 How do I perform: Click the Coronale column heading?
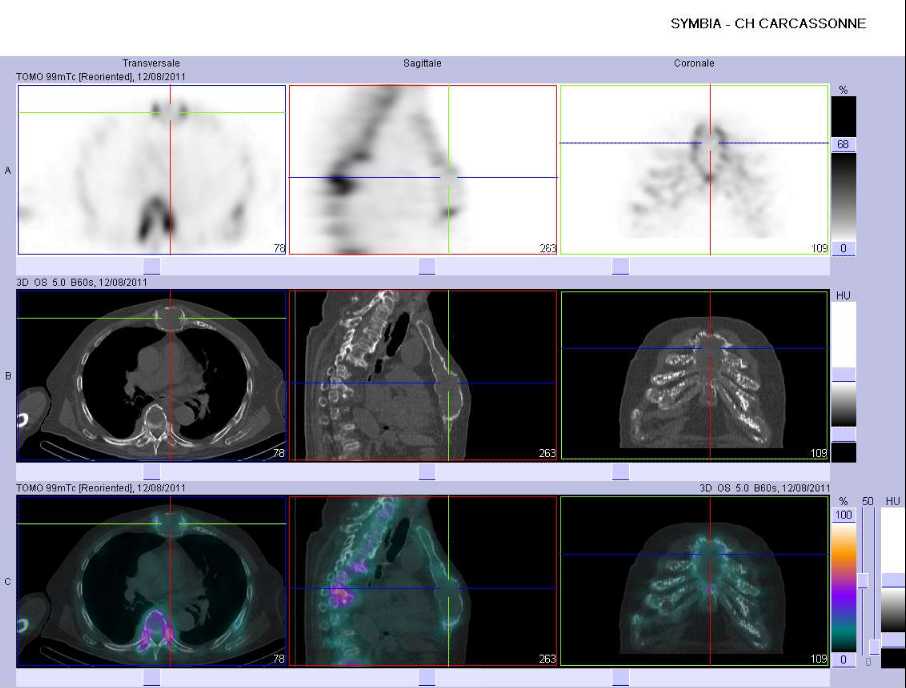coord(694,63)
